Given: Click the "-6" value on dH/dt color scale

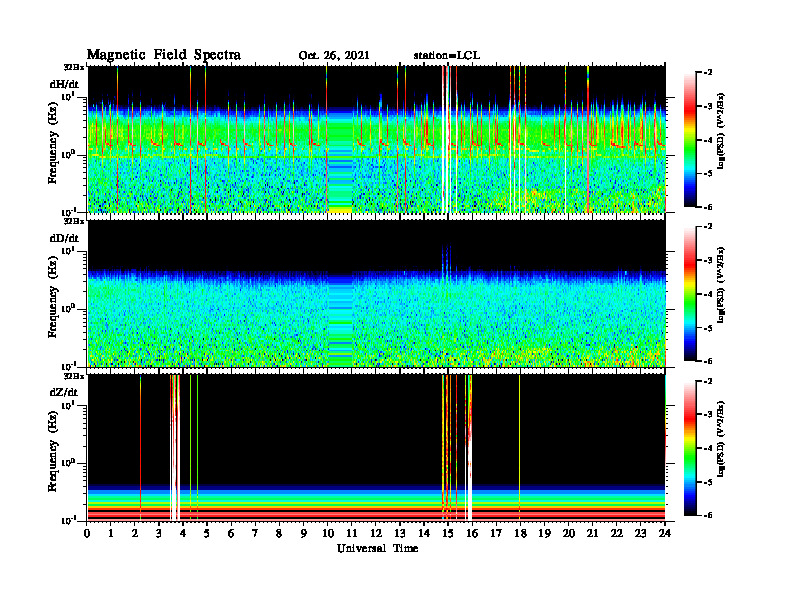Looking at the screenshot, I should pyautogui.click(x=708, y=207).
